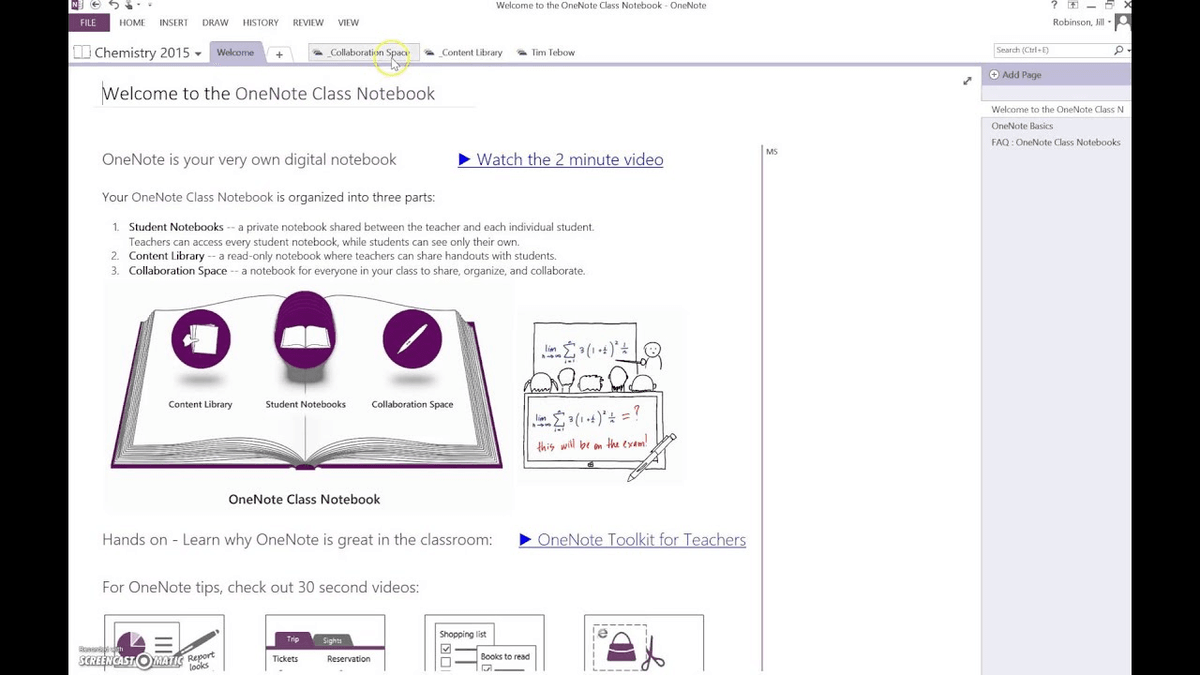Viewport: 1200px width, 675px height.
Task: Switch to the HOME ribbon tab
Action: click(x=132, y=22)
